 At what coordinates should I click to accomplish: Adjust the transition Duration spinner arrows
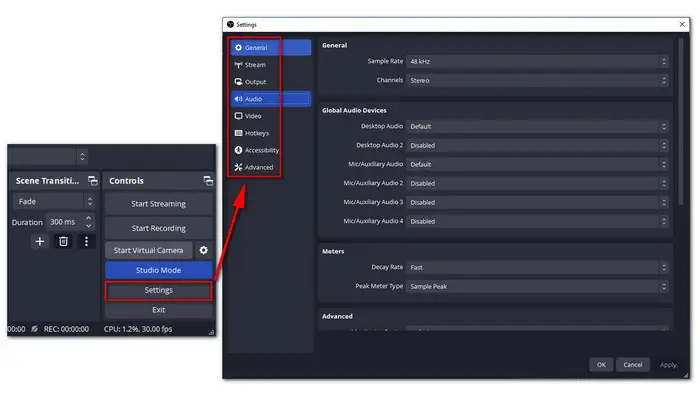click(x=89, y=221)
